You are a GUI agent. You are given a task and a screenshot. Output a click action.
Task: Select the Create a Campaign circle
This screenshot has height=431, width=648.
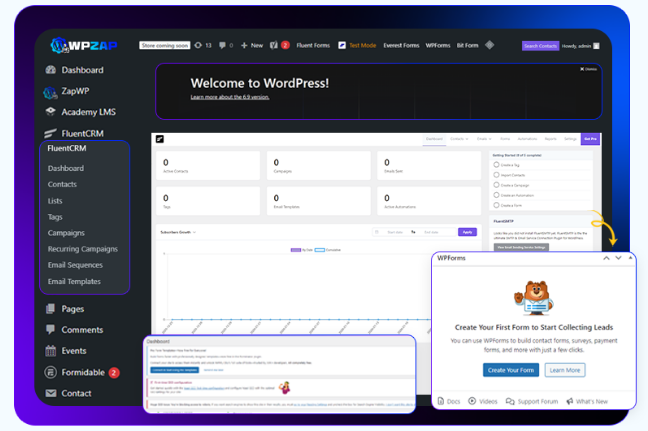[x=497, y=185]
